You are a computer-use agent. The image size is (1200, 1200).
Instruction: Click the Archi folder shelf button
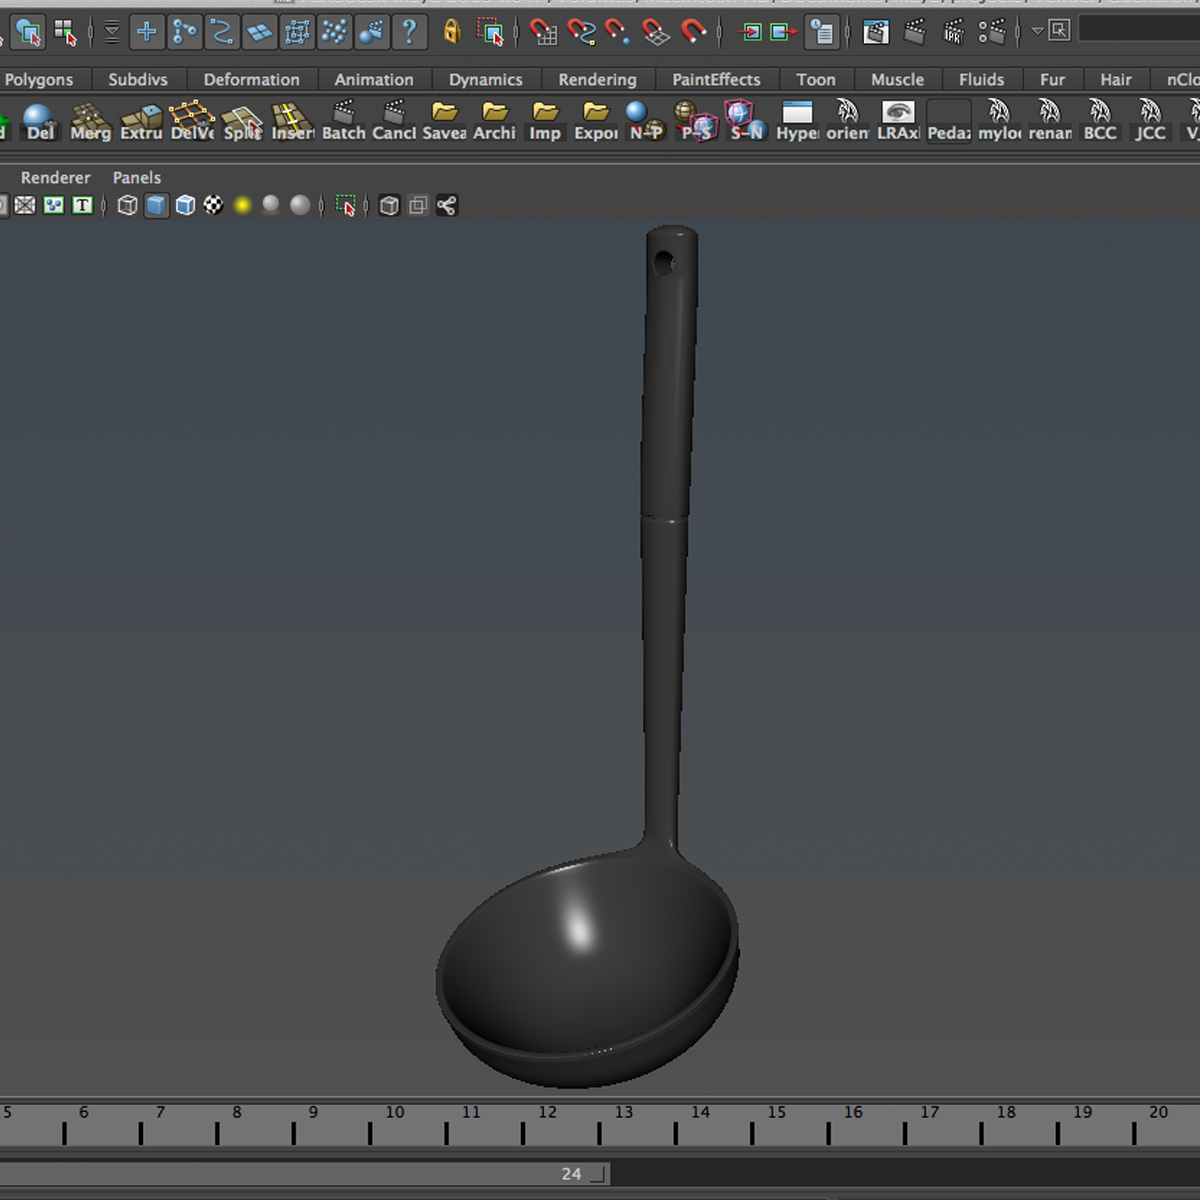point(494,121)
